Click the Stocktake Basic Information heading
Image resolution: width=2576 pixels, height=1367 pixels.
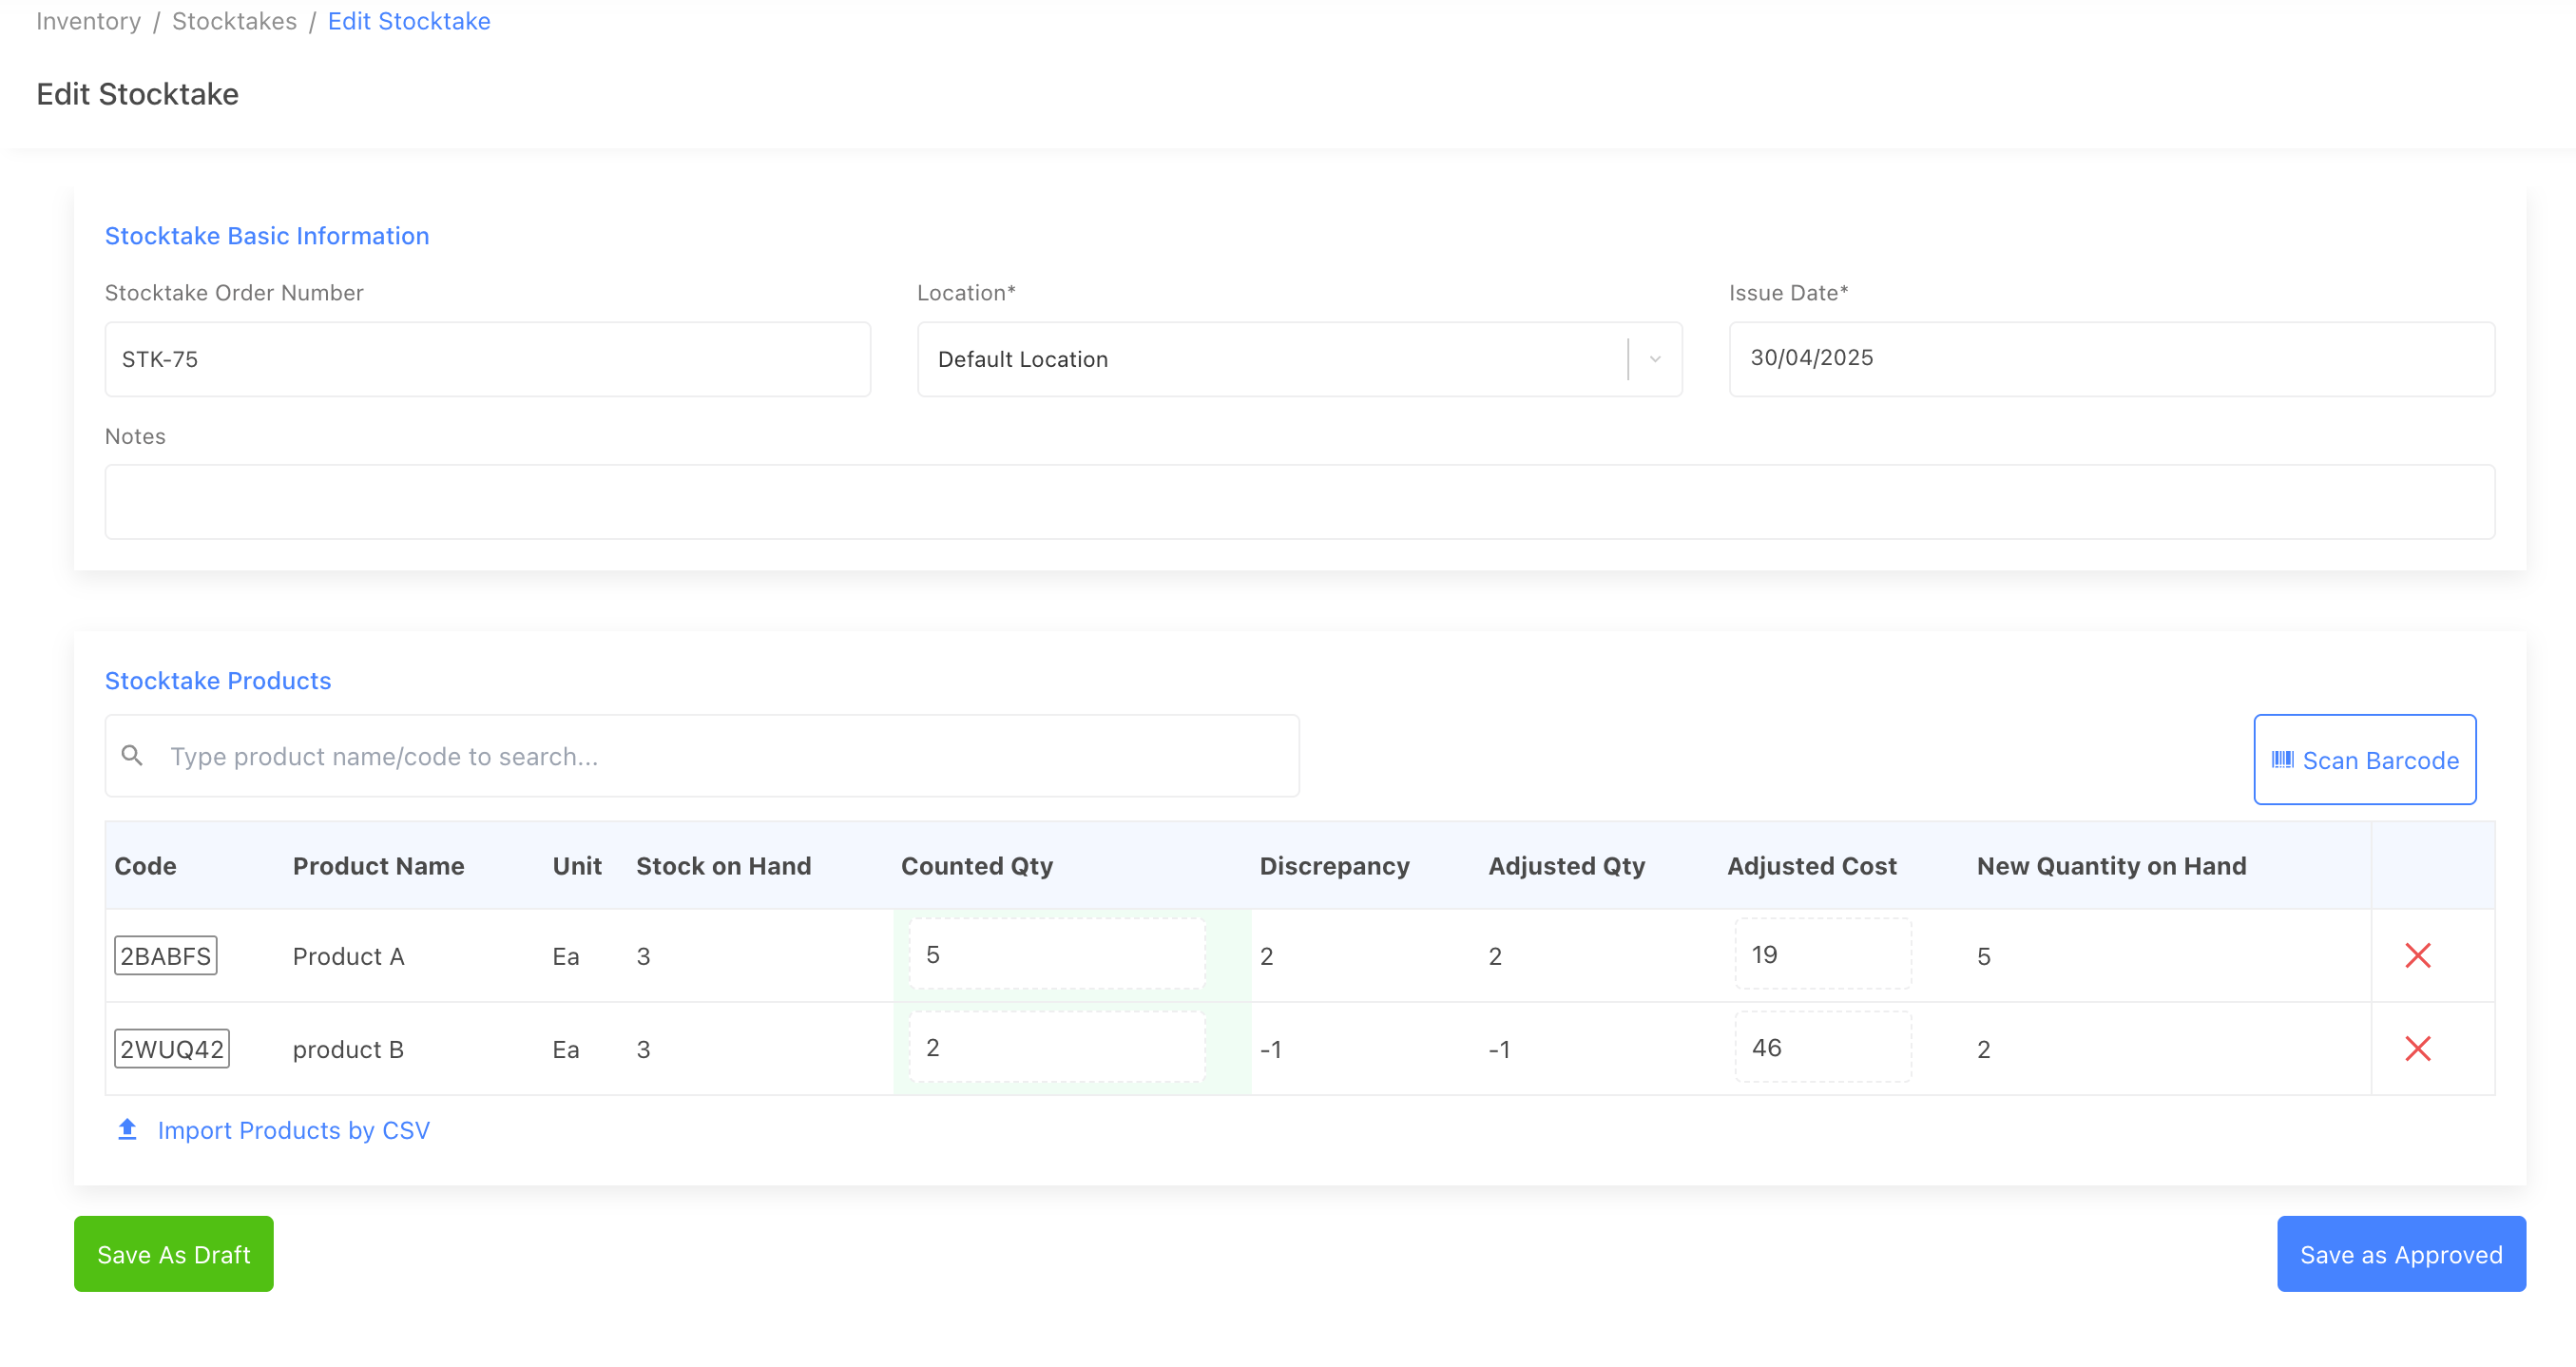click(x=267, y=235)
